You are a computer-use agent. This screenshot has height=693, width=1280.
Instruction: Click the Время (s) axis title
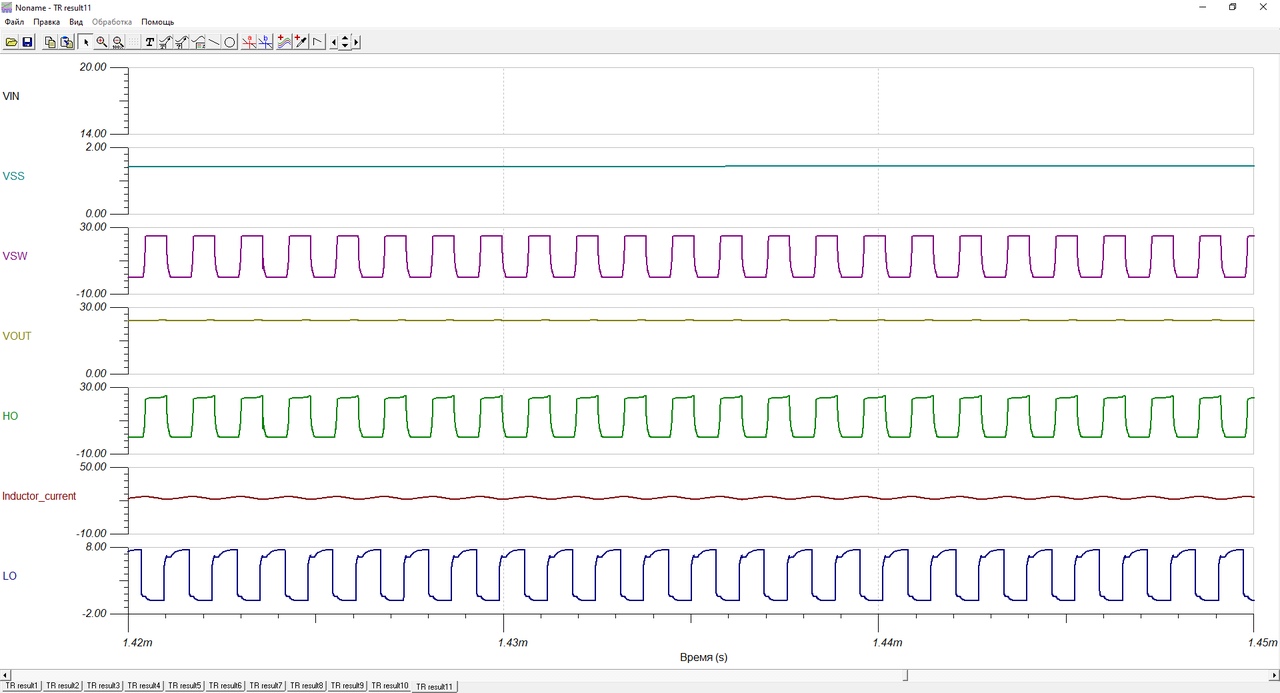pos(703,657)
